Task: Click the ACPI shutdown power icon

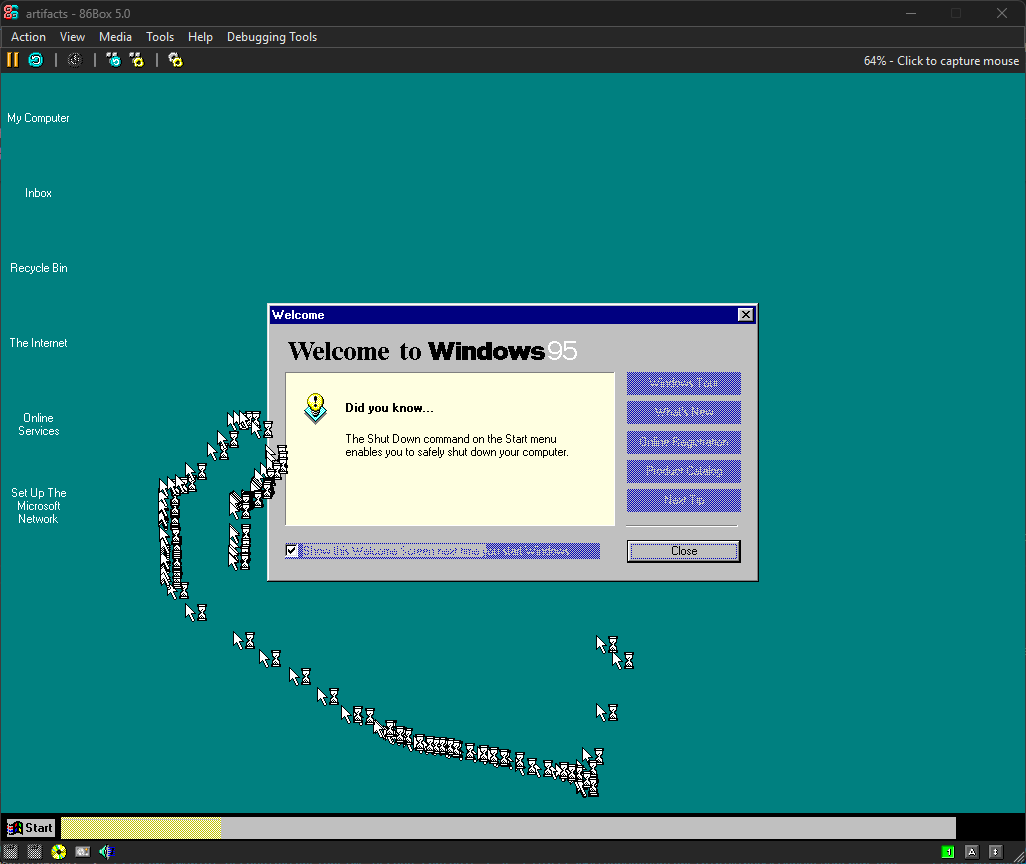Action: point(75,60)
